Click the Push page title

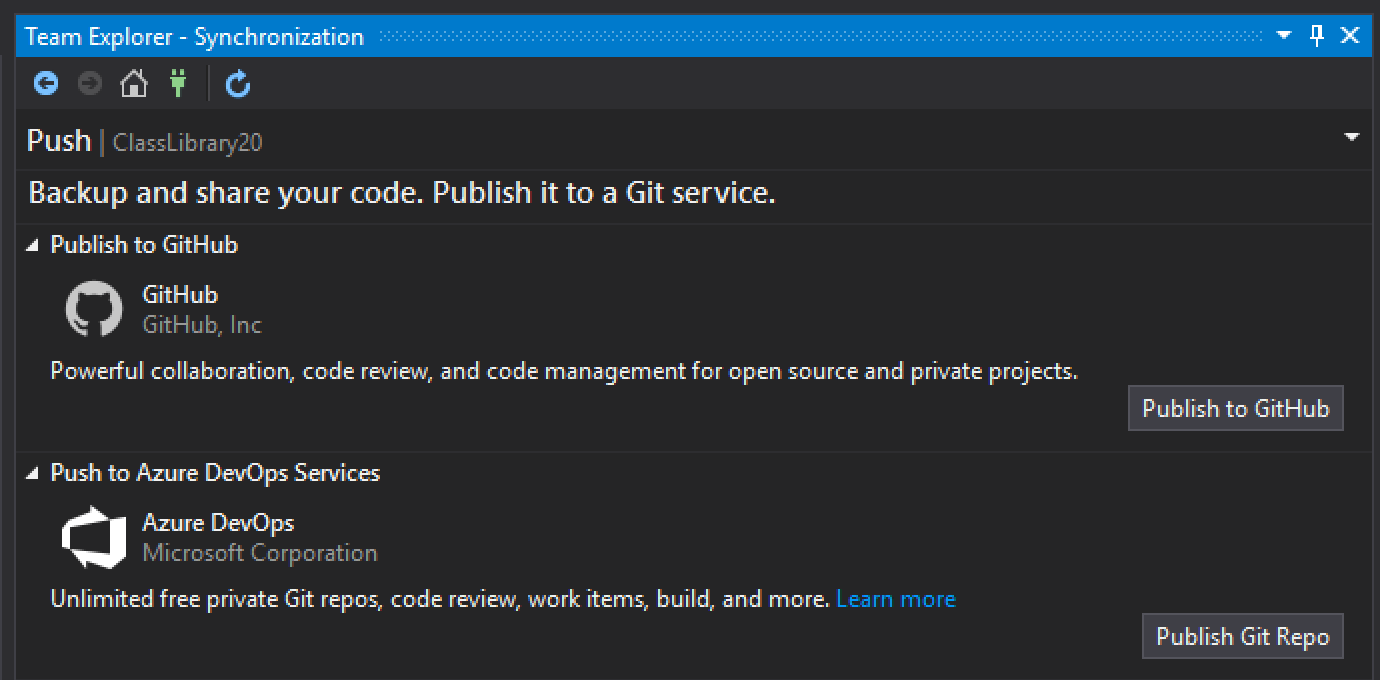(59, 141)
